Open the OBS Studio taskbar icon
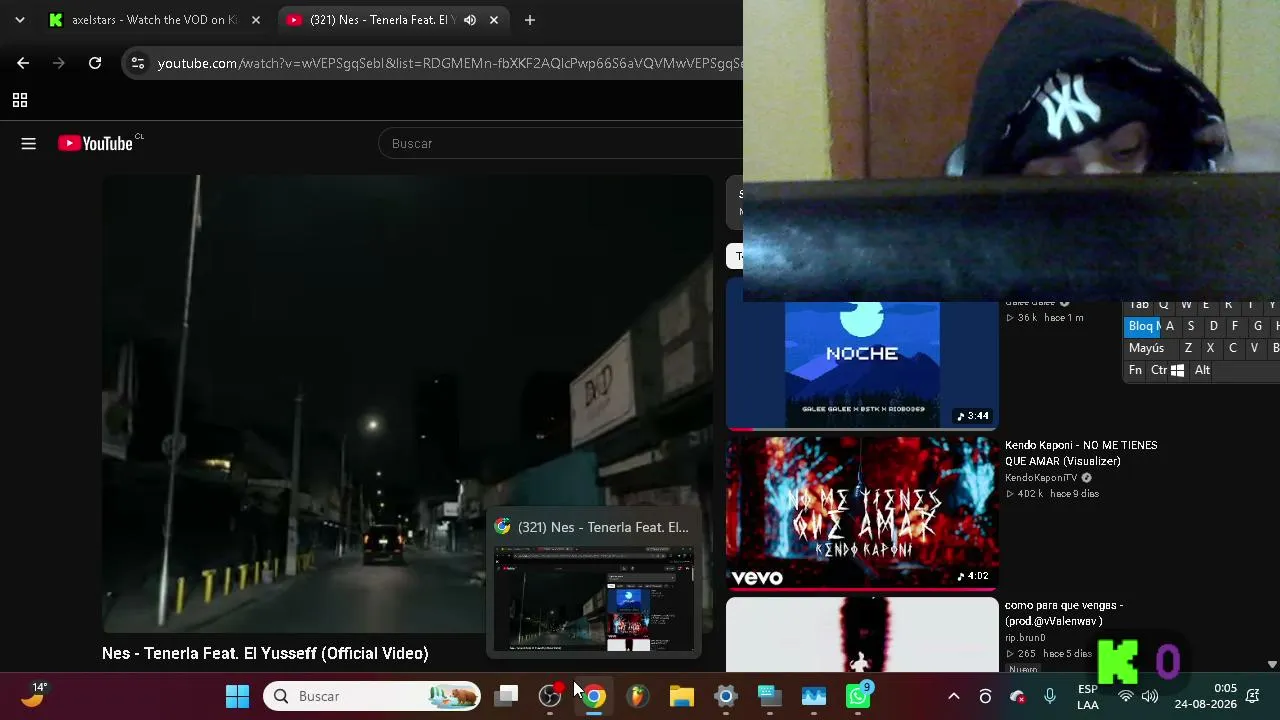This screenshot has height=720, width=1280. [x=550, y=696]
